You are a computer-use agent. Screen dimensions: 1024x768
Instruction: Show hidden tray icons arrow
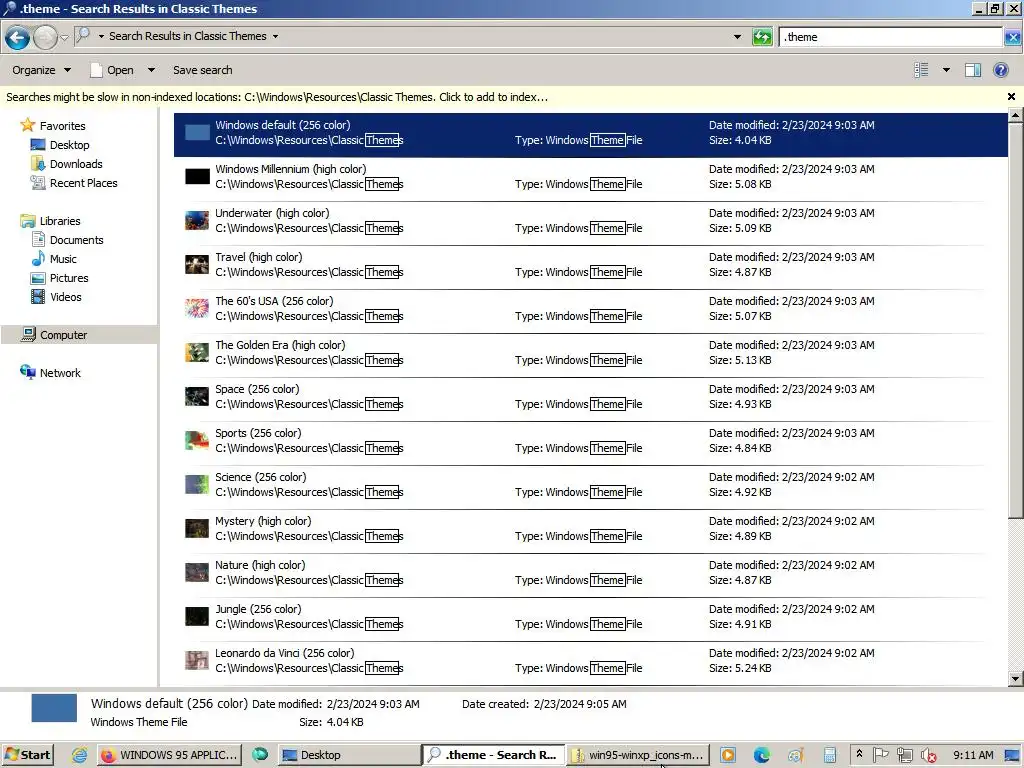[859, 754]
